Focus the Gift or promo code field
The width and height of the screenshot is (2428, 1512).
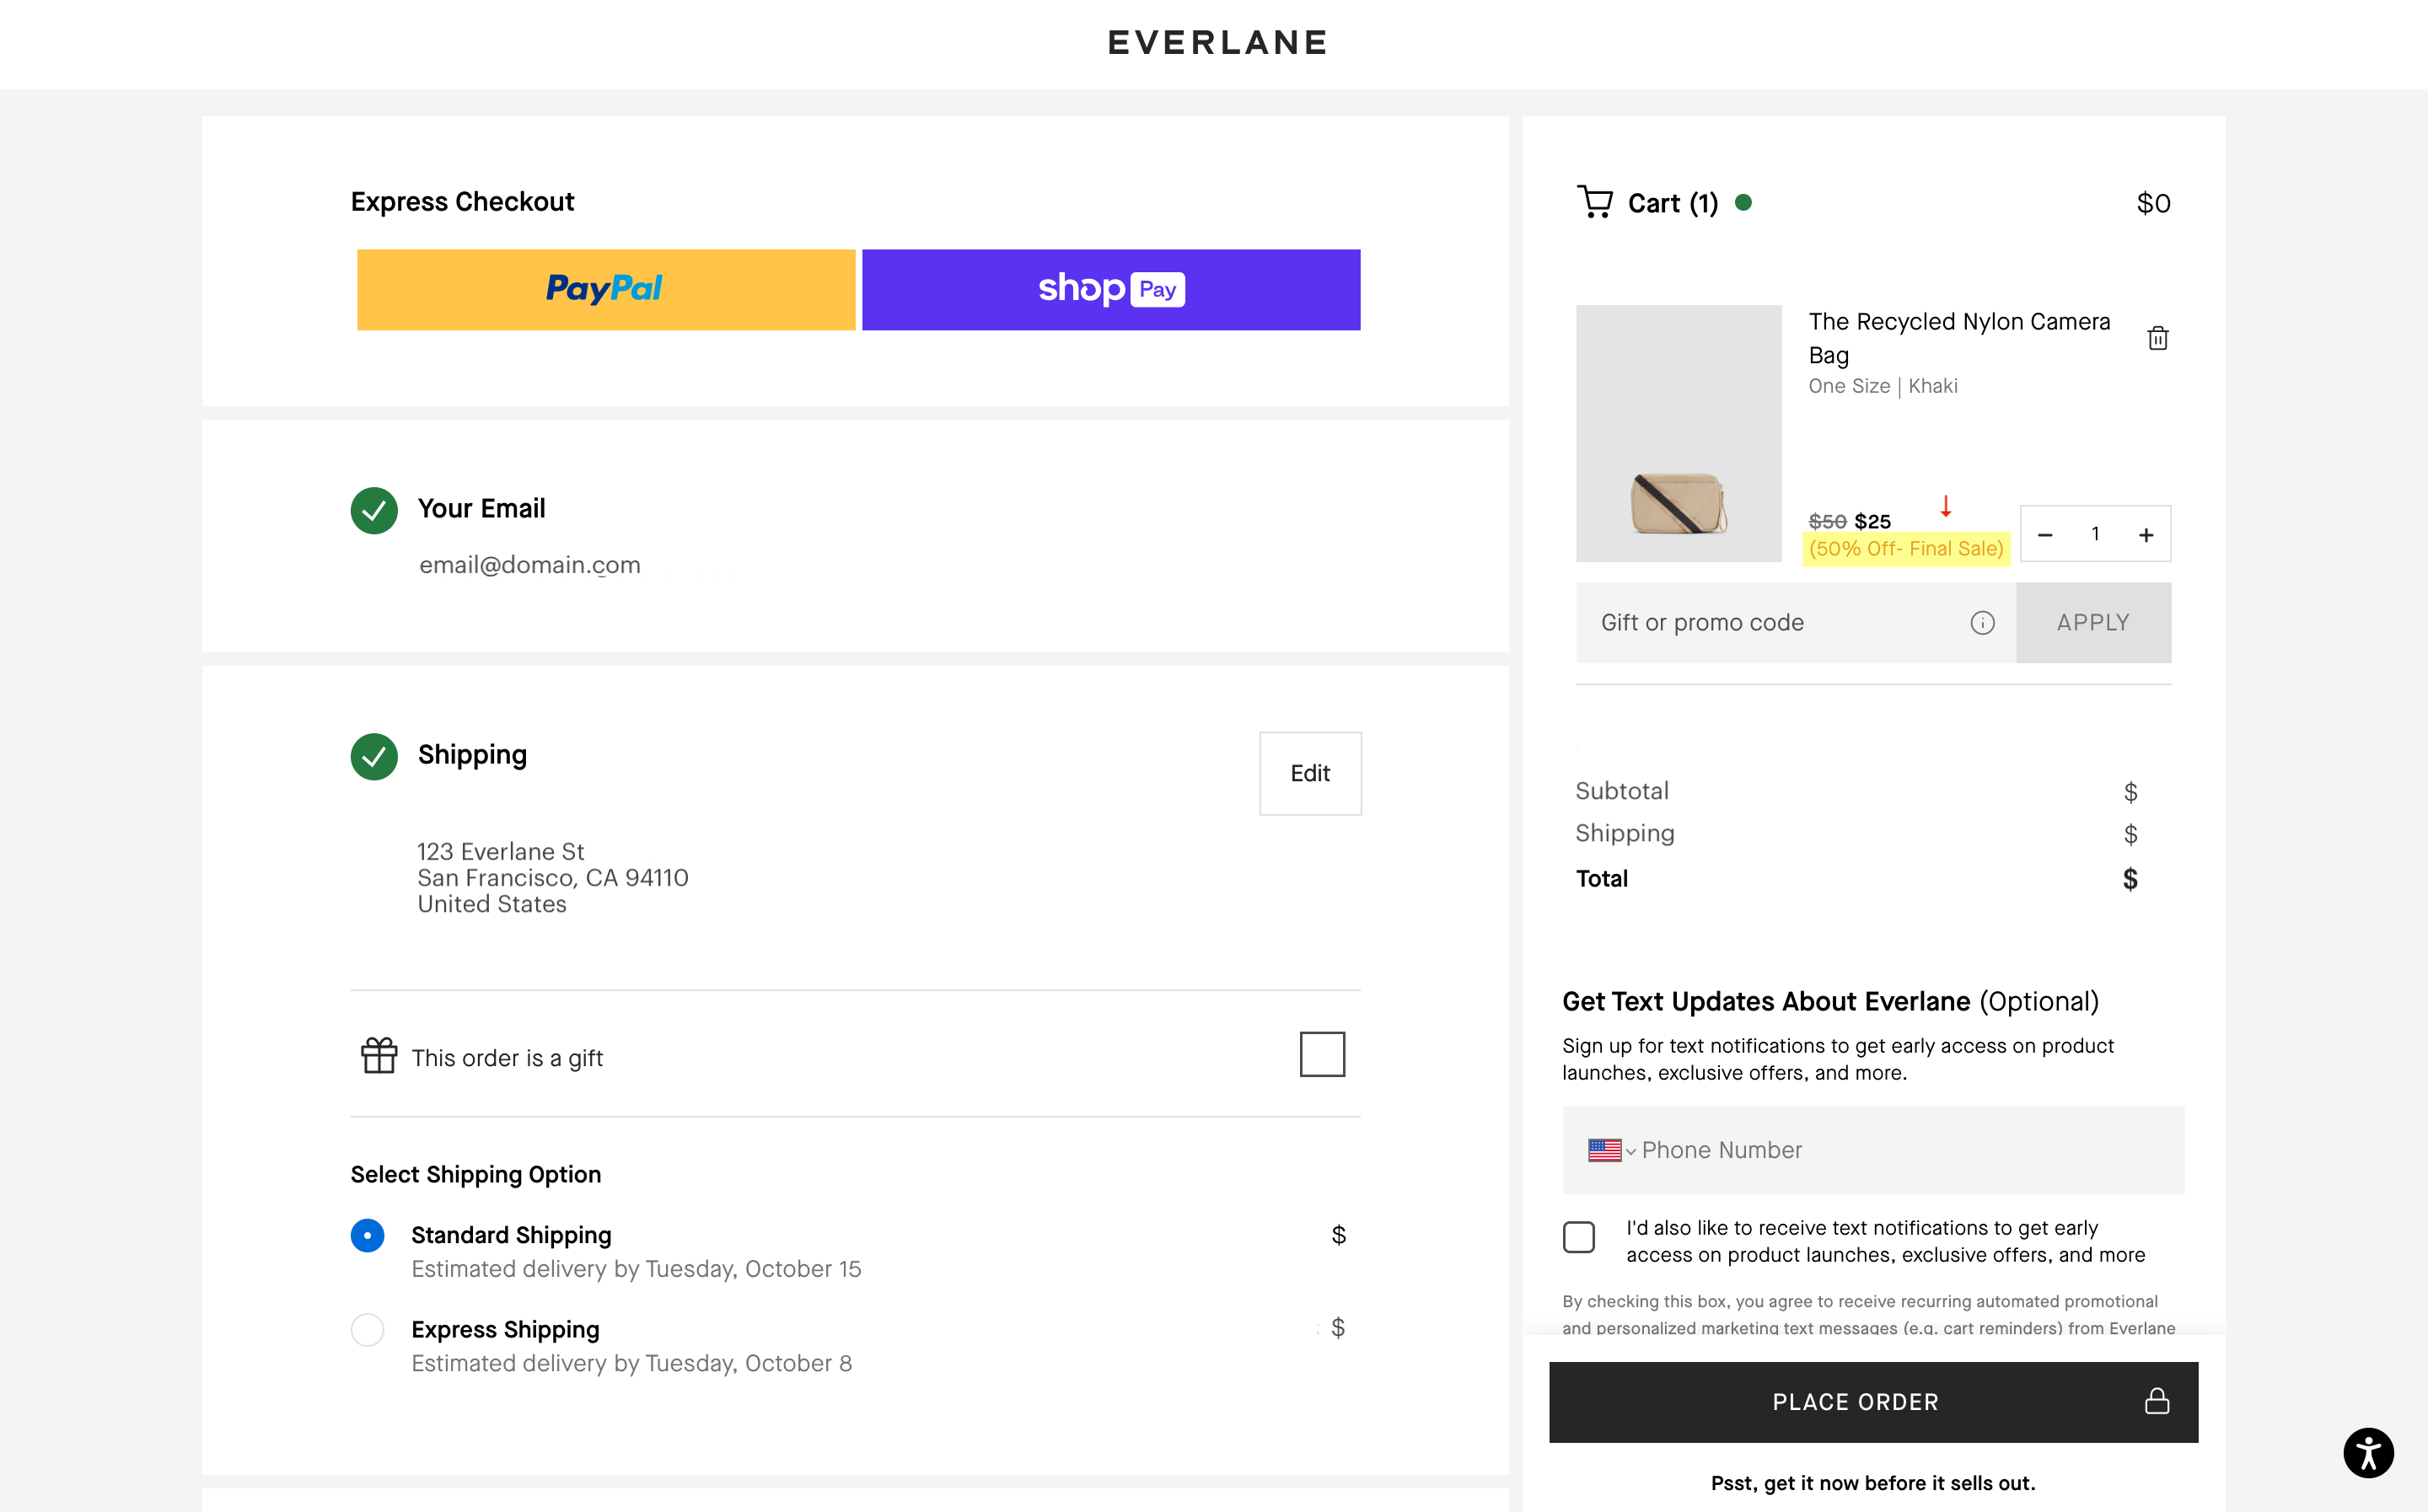pyautogui.click(x=1796, y=623)
